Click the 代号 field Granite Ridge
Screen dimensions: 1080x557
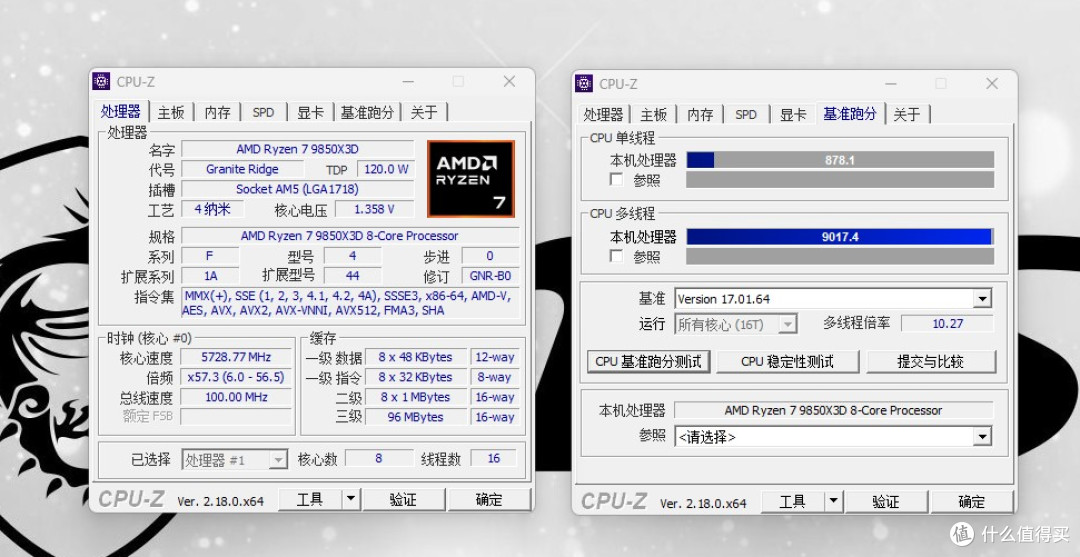(x=242, y=169)
